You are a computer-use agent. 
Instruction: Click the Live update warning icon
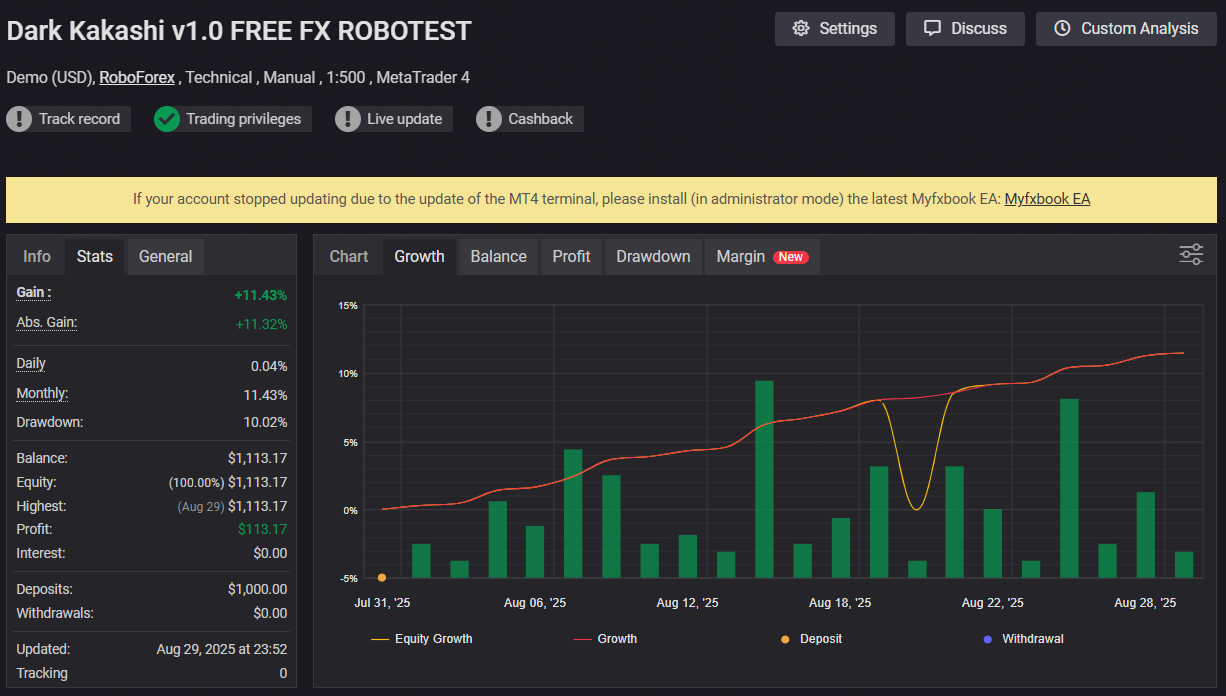[x=347, y=119]
